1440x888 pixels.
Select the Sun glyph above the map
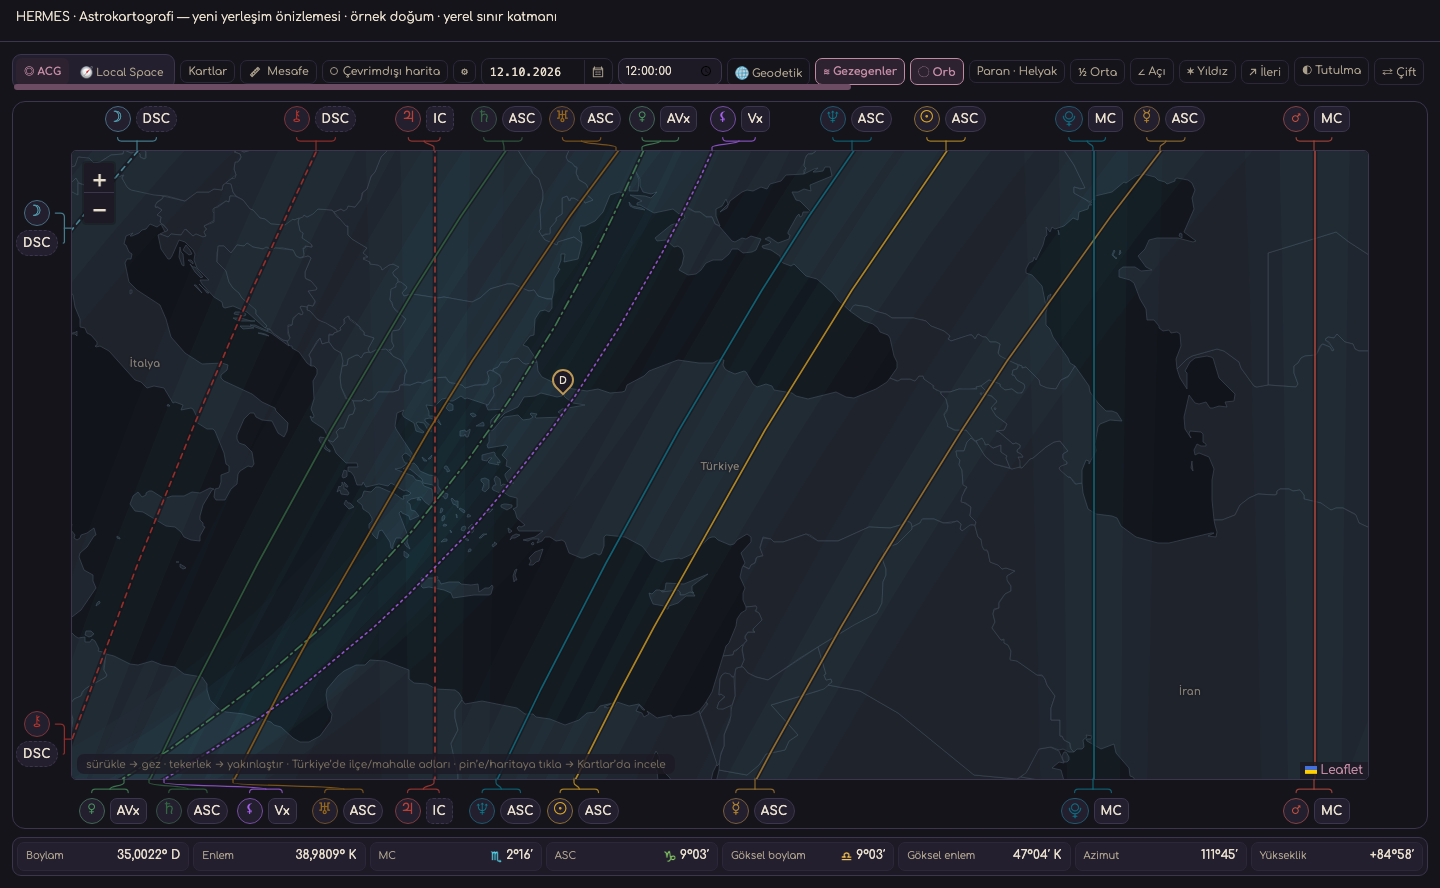[927, 118]
